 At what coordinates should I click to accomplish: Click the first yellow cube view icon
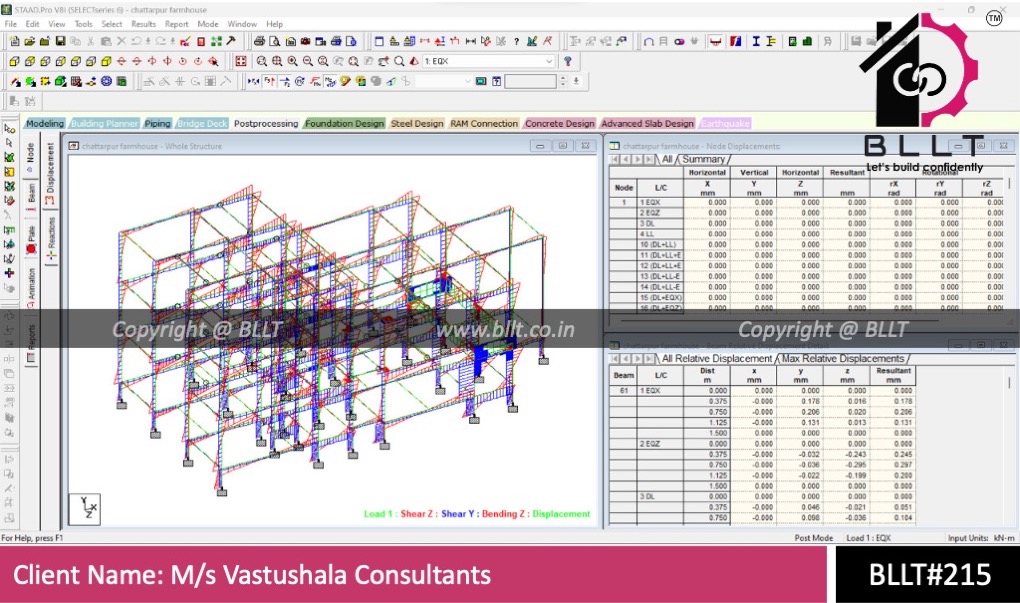[14, 61]
